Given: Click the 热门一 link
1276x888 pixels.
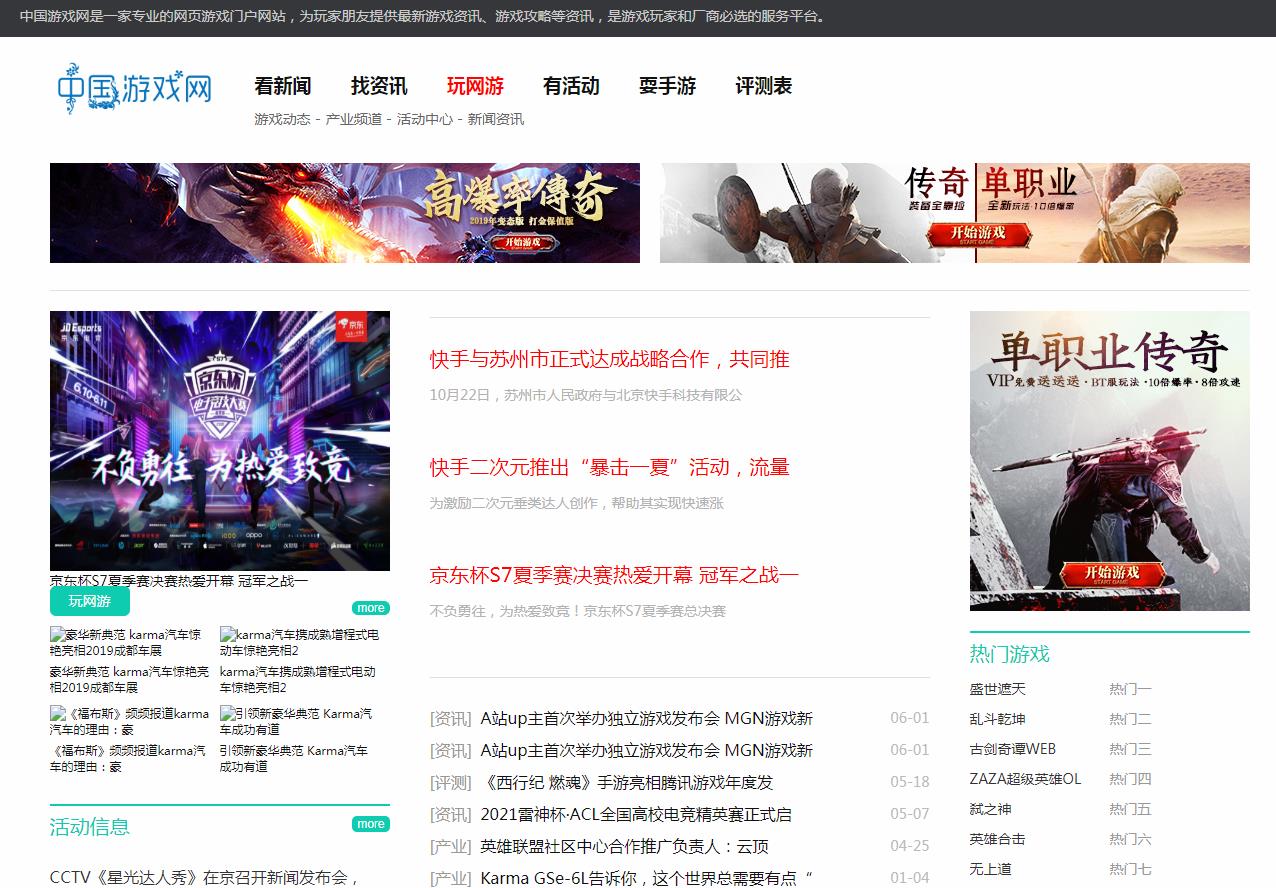Looking at the screenshot, I should tap(1131, 689).
